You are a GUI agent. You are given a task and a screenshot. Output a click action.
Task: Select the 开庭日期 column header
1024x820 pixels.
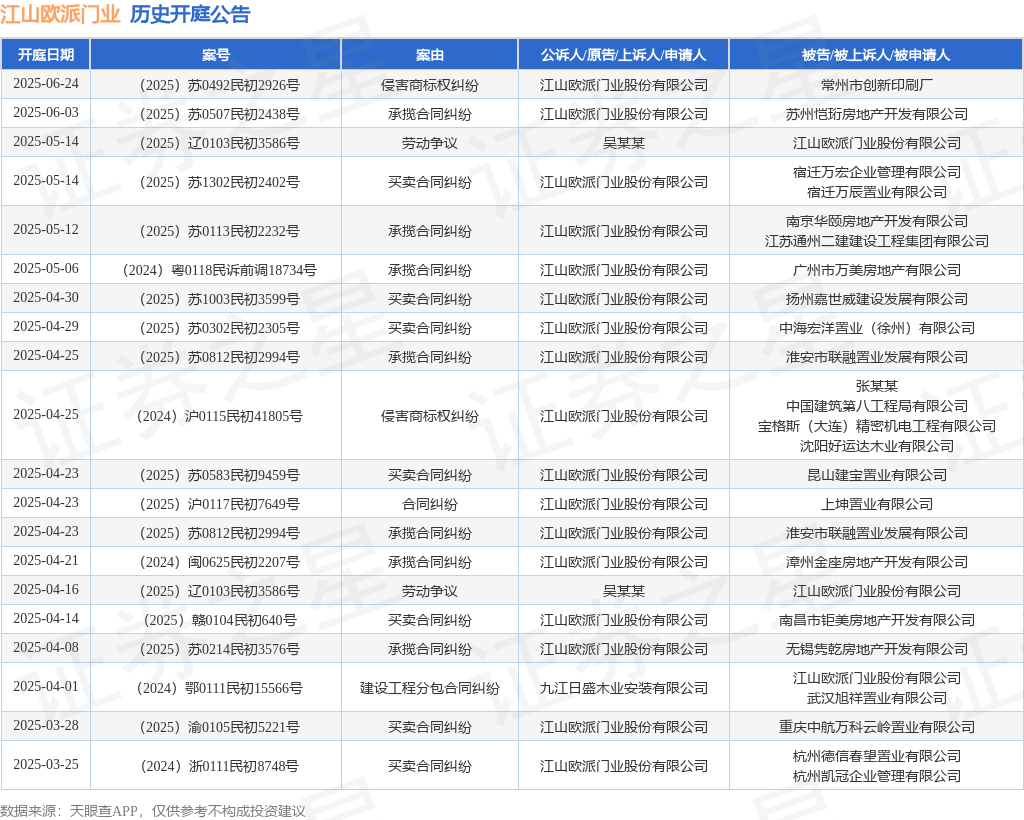pyautogui.click(x=46, y=55)
